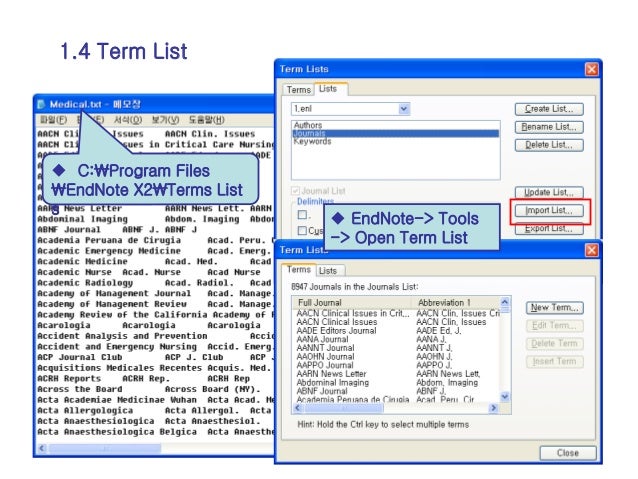638x479 pixels.
Task: Expand the 1.enl library dropdown
Action: 404,109
